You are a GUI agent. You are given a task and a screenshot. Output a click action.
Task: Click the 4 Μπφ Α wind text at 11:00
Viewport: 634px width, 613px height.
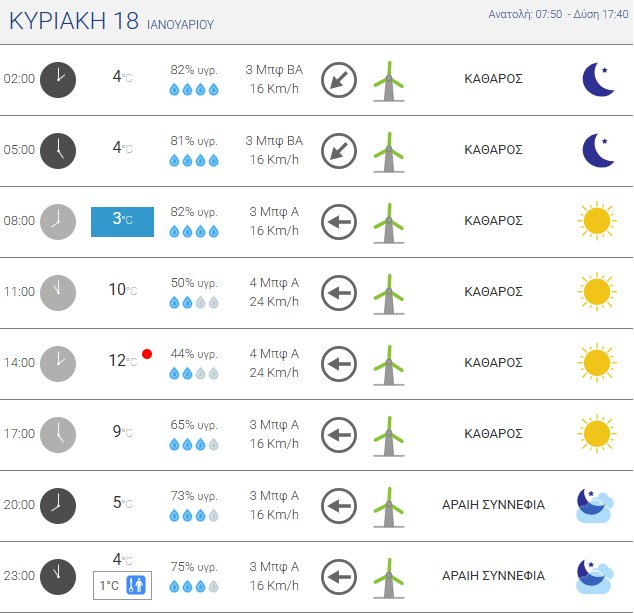coord(273,283)
